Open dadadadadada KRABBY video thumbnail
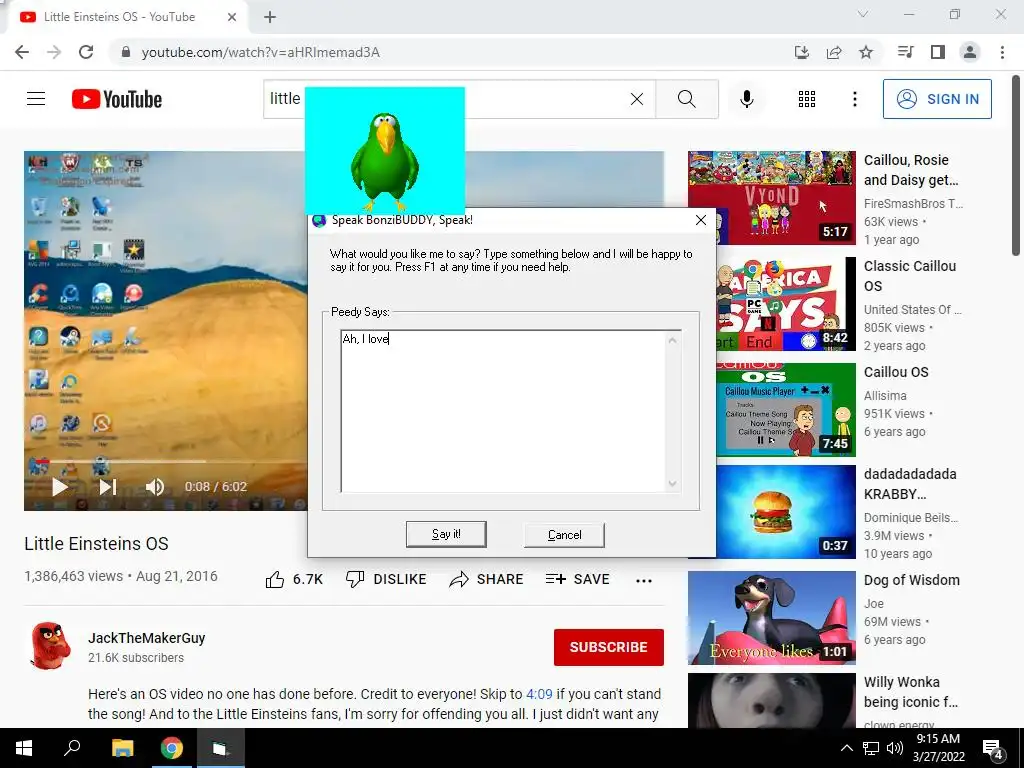The width and height of the screenshot is (1024, 768). point(786,511)
